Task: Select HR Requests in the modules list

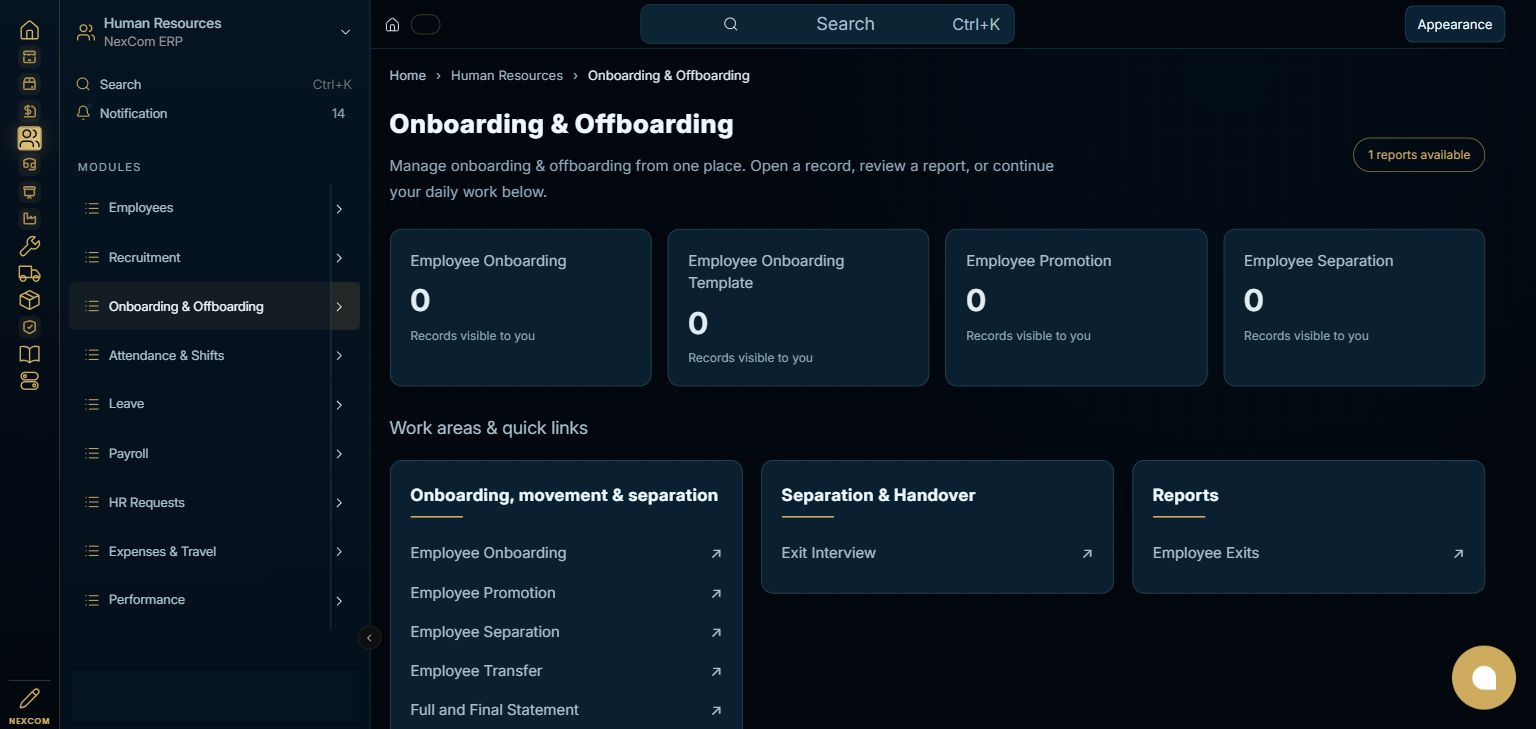Action: [x=199, y=502]
